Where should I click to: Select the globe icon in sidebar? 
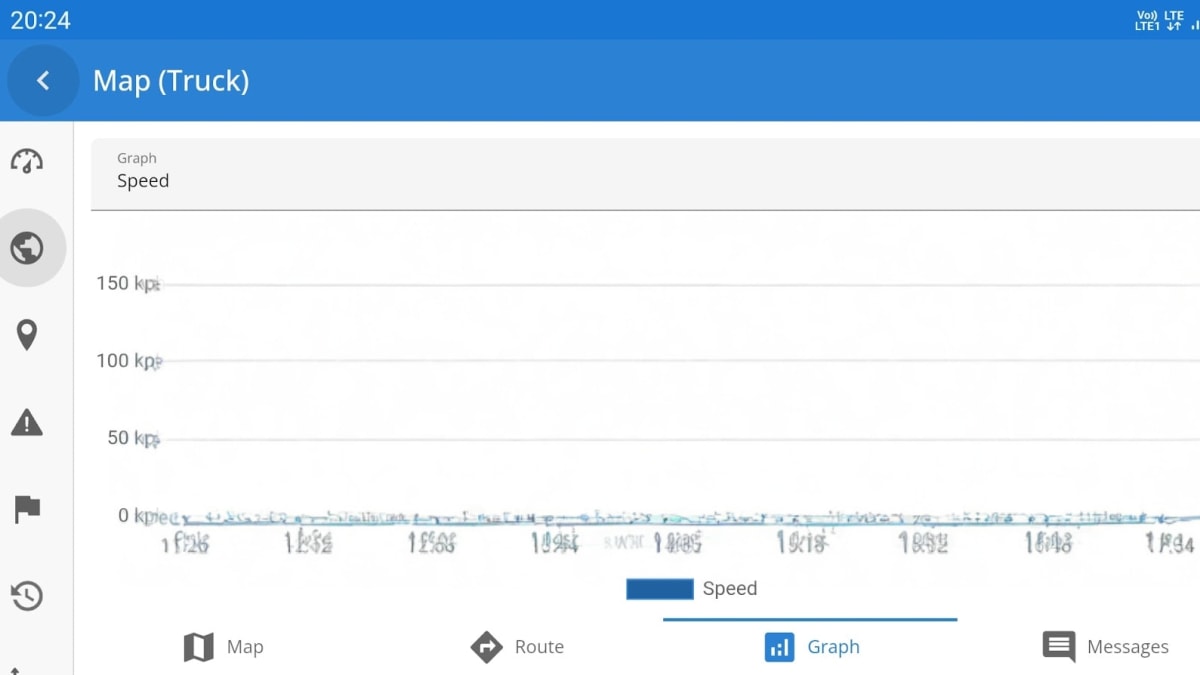pyautogui.click(x=27, y=248)
